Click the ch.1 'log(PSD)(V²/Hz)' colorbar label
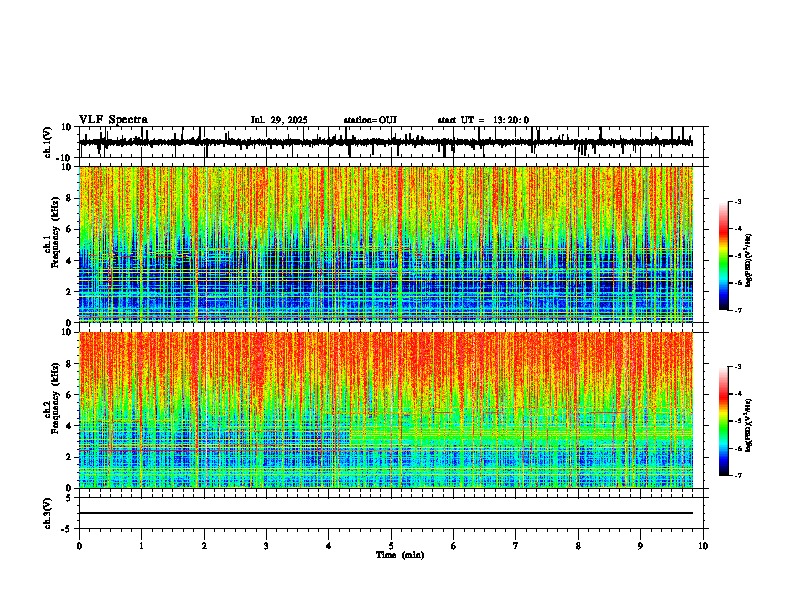The height and width of the screenshot is (612, 792). tap(748, 260)
